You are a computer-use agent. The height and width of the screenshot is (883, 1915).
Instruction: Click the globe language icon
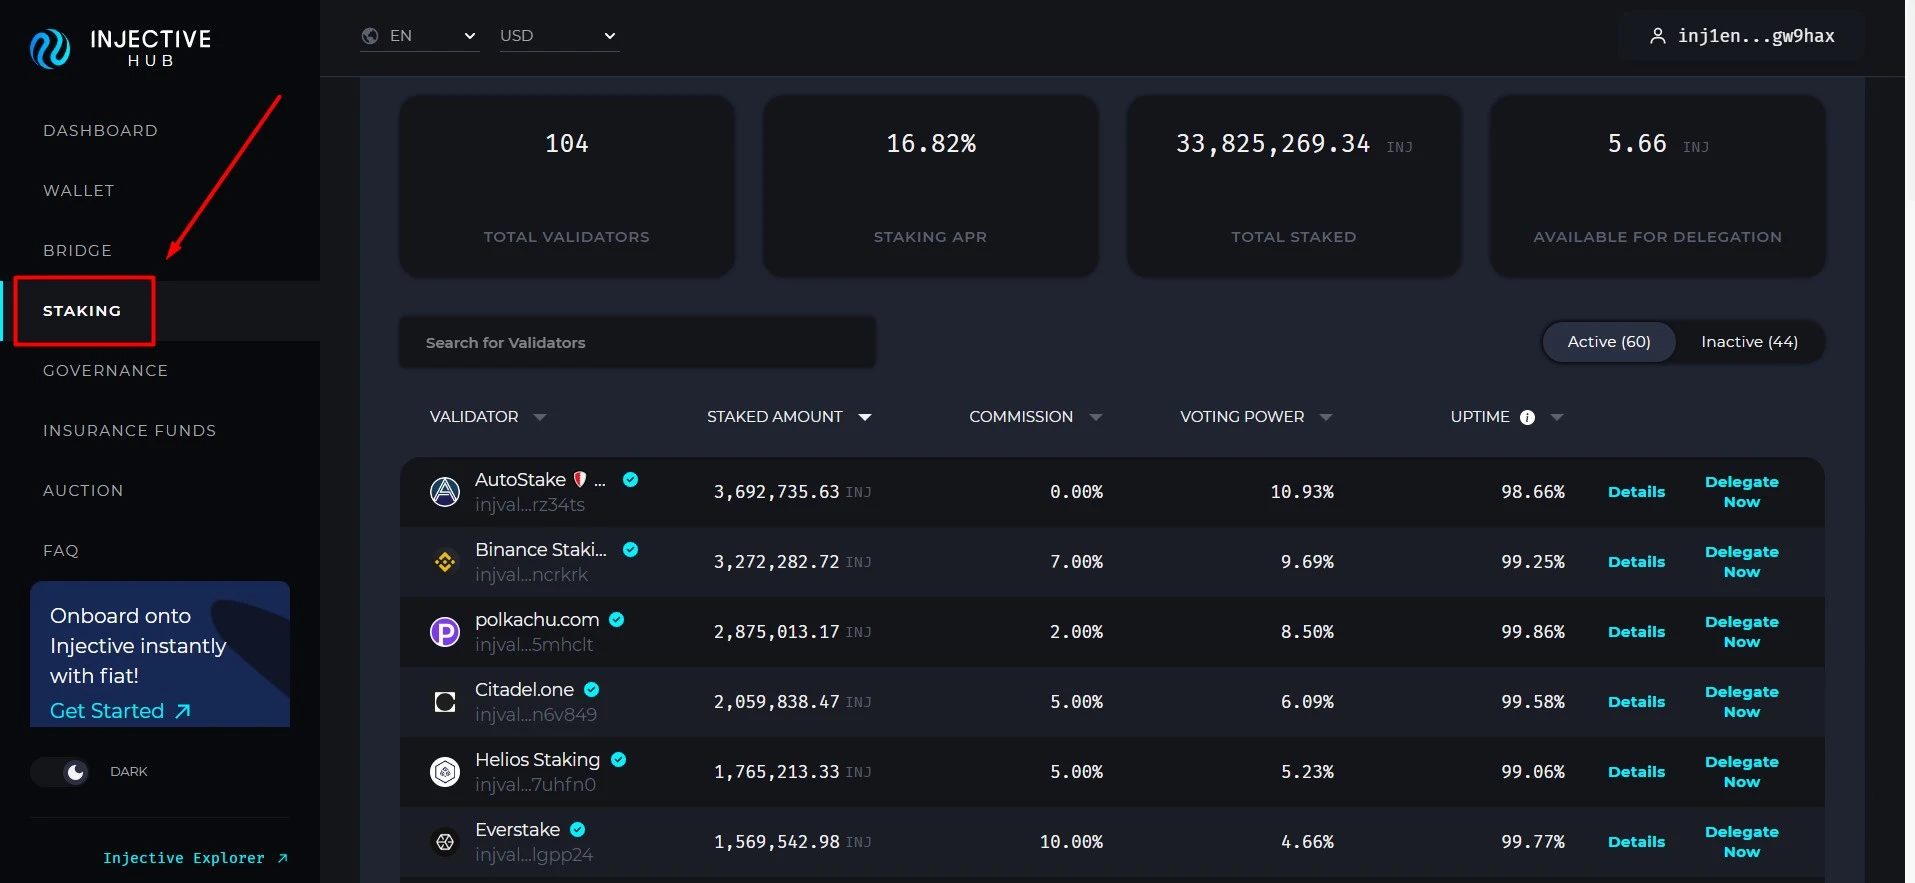[x=370, y=36]
